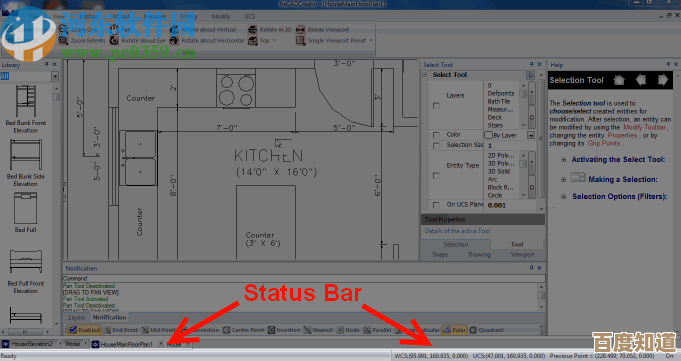Pin the Library panel
The height and width of the screenshot is (361, 681).
(x=46, y=64)
